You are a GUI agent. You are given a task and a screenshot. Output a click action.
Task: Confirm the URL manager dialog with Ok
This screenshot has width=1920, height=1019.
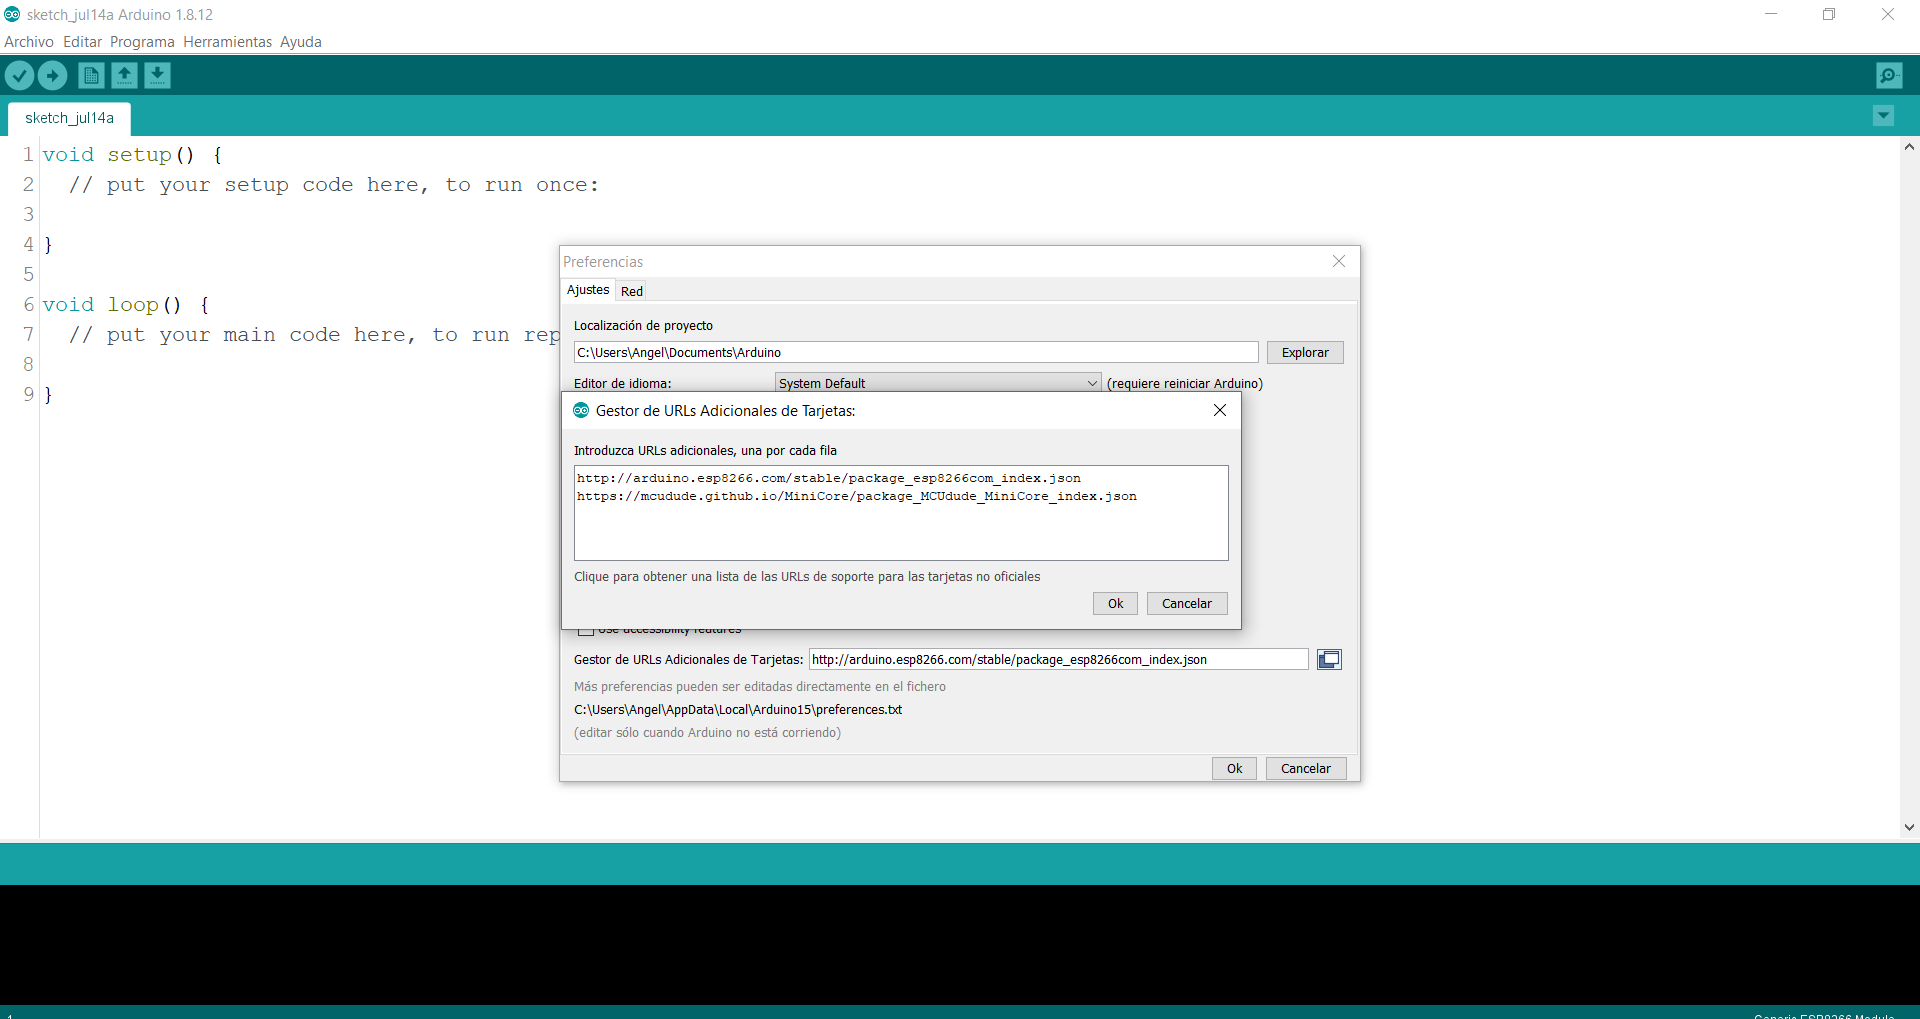tap(1115, 604)
